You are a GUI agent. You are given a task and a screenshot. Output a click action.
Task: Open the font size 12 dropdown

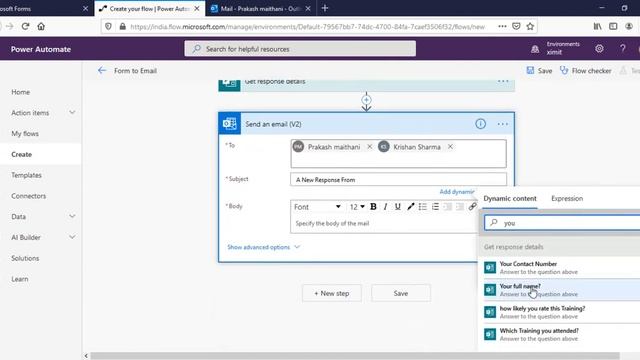357,207
